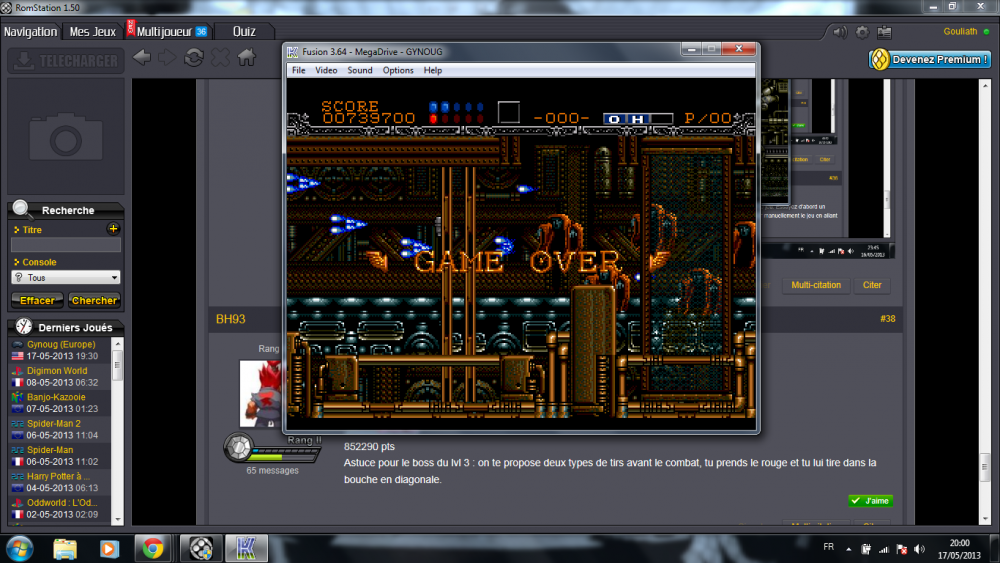Go back with the left arrow icon
Screen dimensions: 1000x563
click(x=142, y=58)
